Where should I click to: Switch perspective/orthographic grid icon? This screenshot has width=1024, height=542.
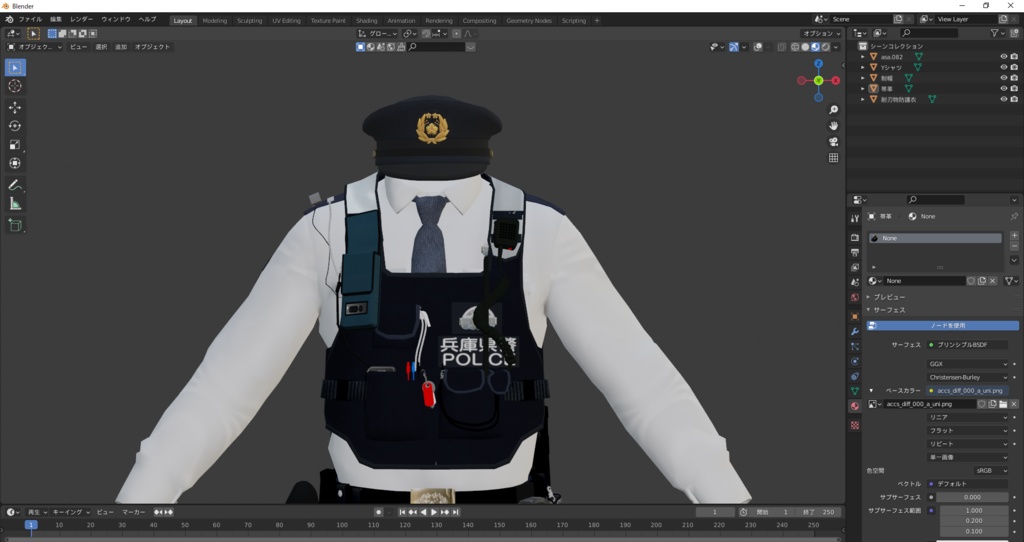tap(833, 157)
